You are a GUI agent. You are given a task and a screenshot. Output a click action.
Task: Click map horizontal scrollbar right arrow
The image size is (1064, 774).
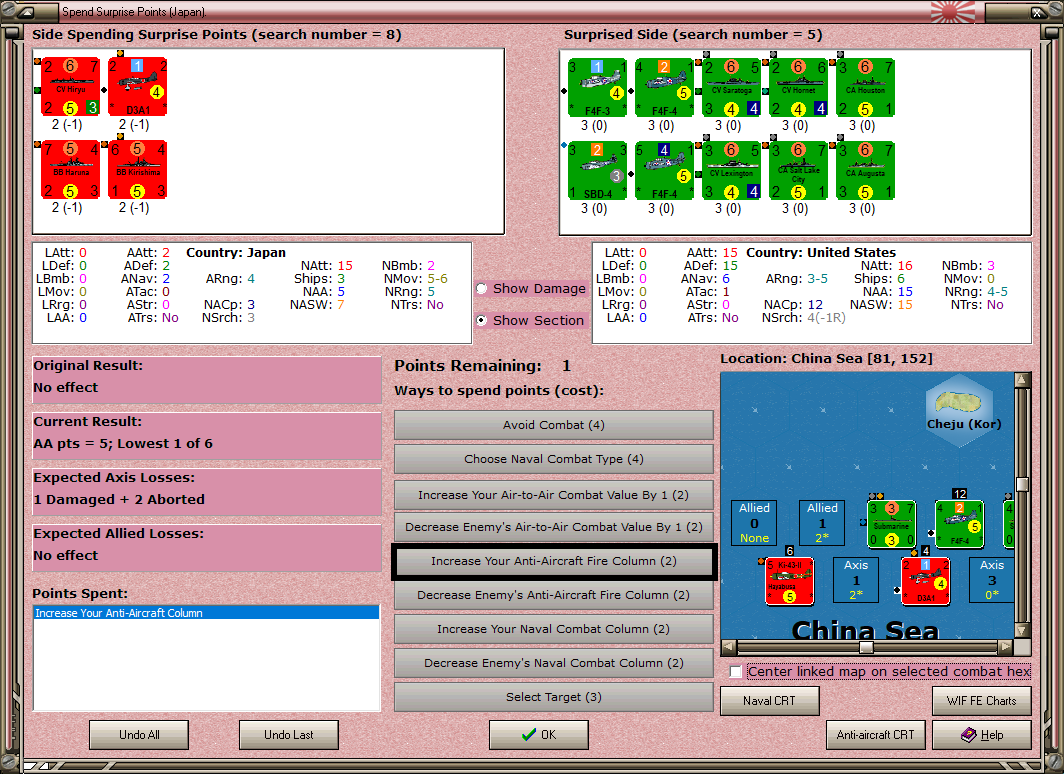click(x=1006, y=646)
